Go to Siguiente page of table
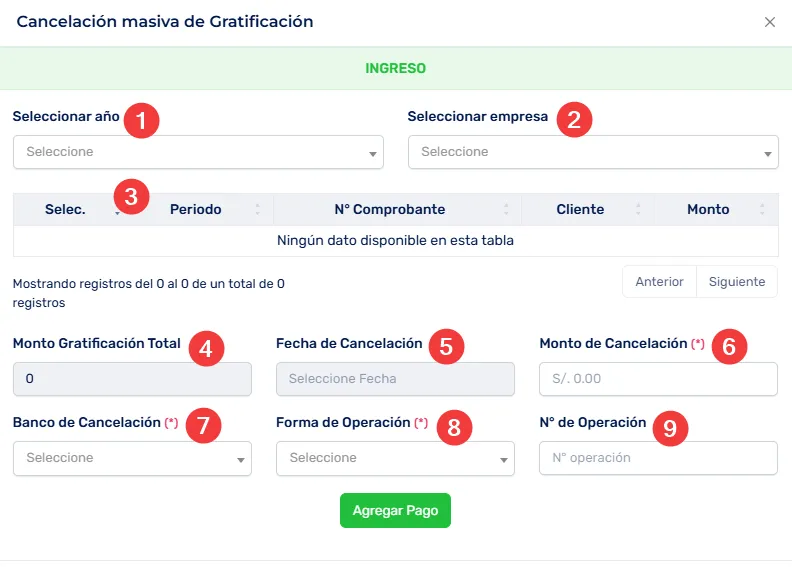Screen dimensions: 792x567 click(737, 282)
